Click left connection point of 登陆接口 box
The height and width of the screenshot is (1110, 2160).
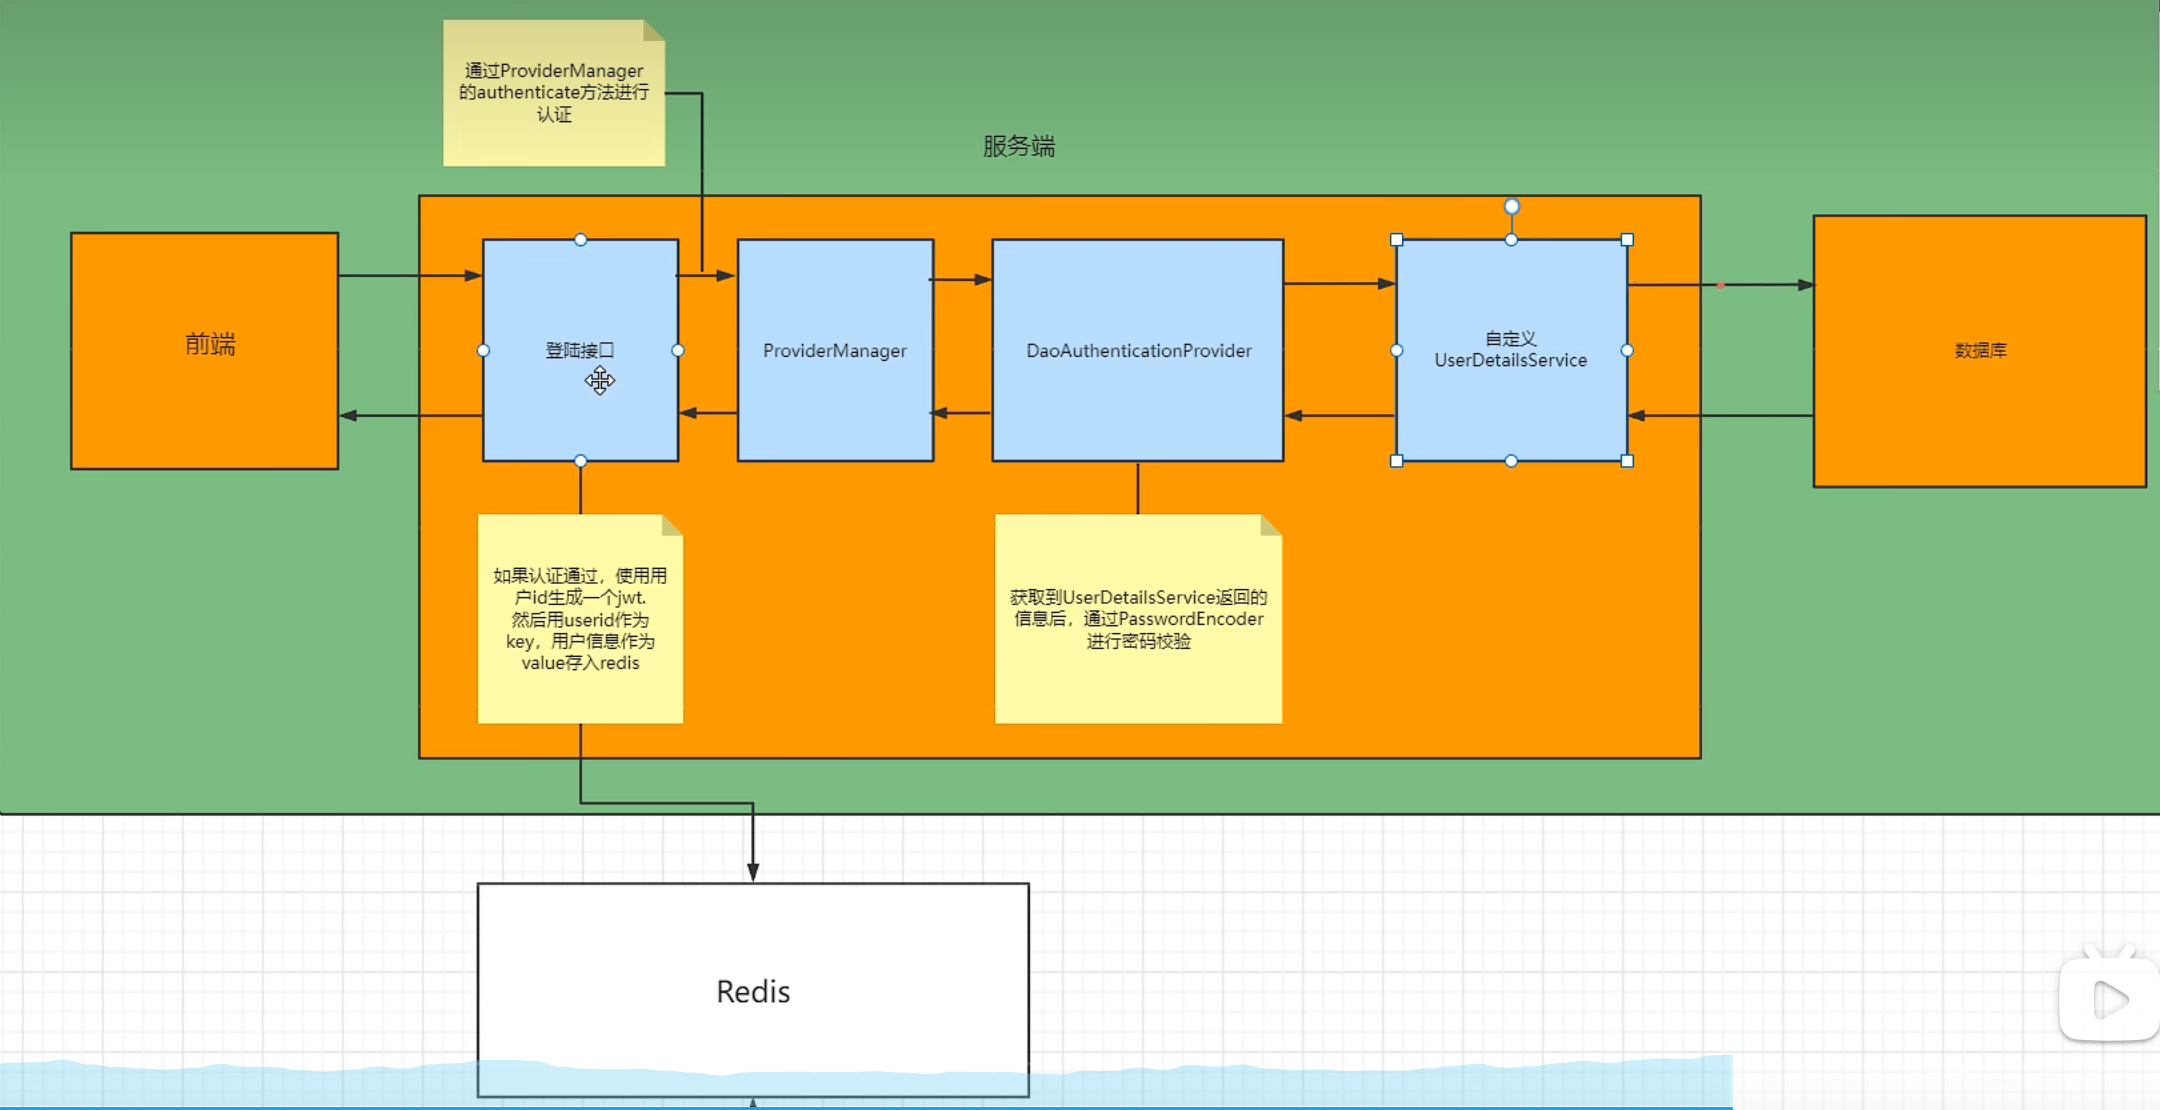(x=484, y=351)
